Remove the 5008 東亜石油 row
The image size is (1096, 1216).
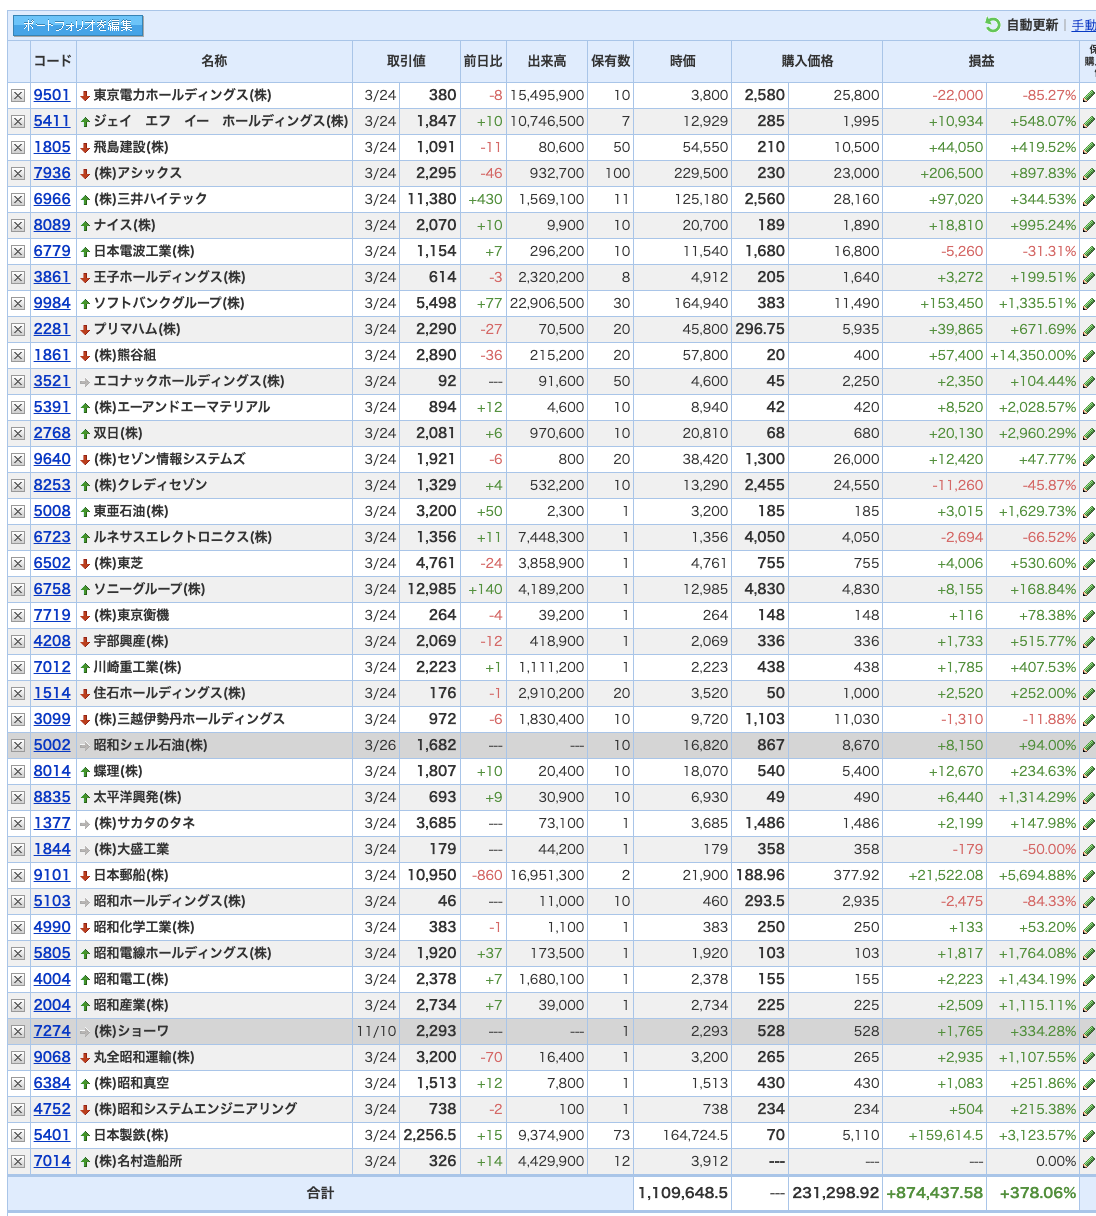click(x=18, y=511)
